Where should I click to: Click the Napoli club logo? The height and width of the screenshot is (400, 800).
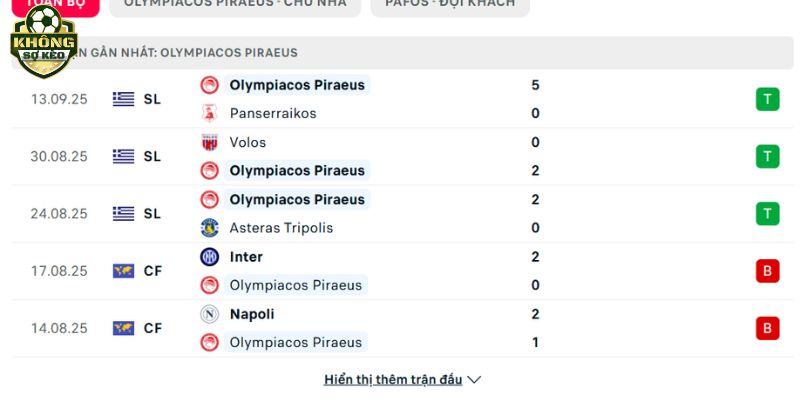(x=209, y=314)
